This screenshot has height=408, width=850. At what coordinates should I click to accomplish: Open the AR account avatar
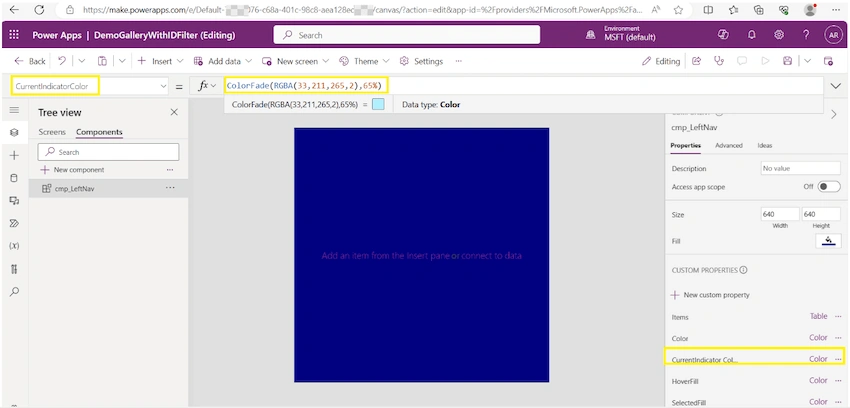[833, 35]
